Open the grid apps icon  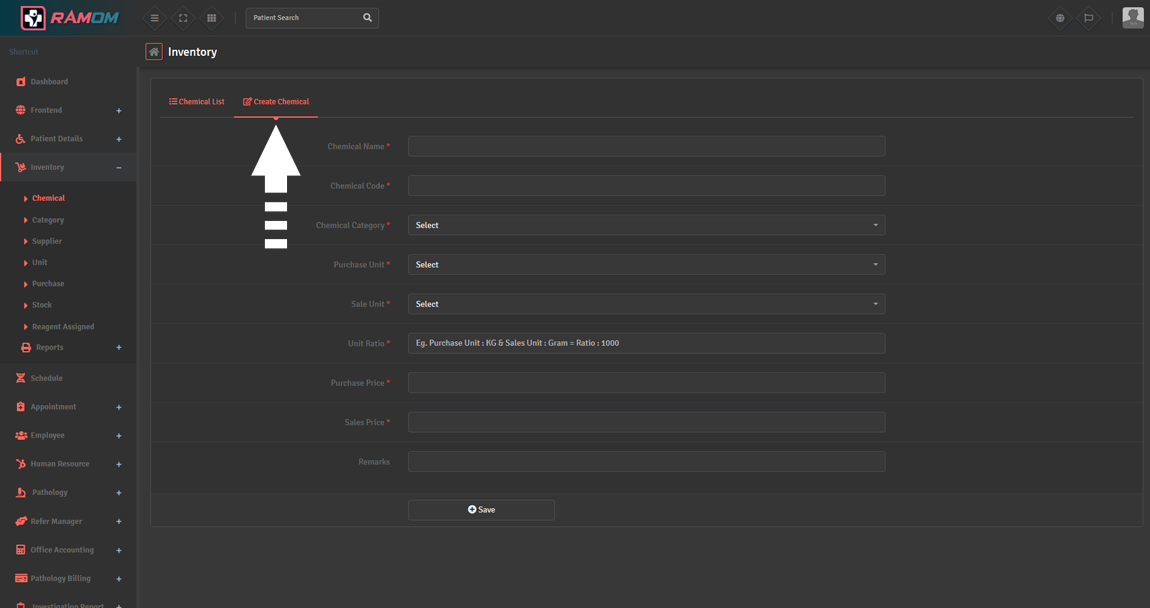pyautogui.click(x=211, y=18)
